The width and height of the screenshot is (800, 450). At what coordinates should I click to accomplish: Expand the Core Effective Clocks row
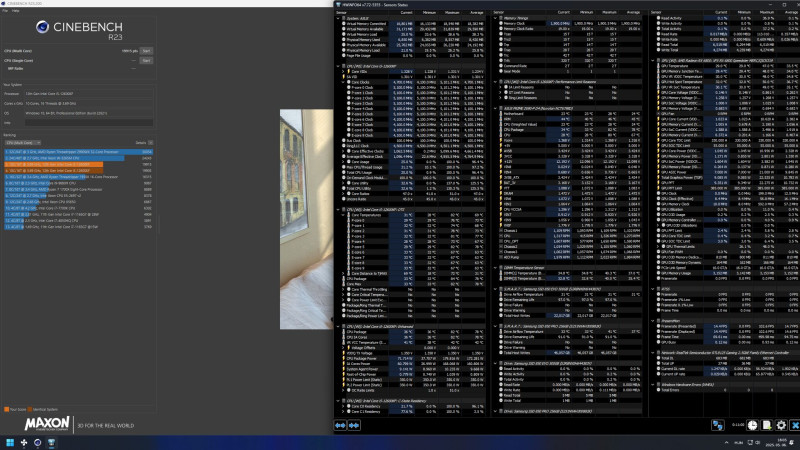[x=343, y=151]
